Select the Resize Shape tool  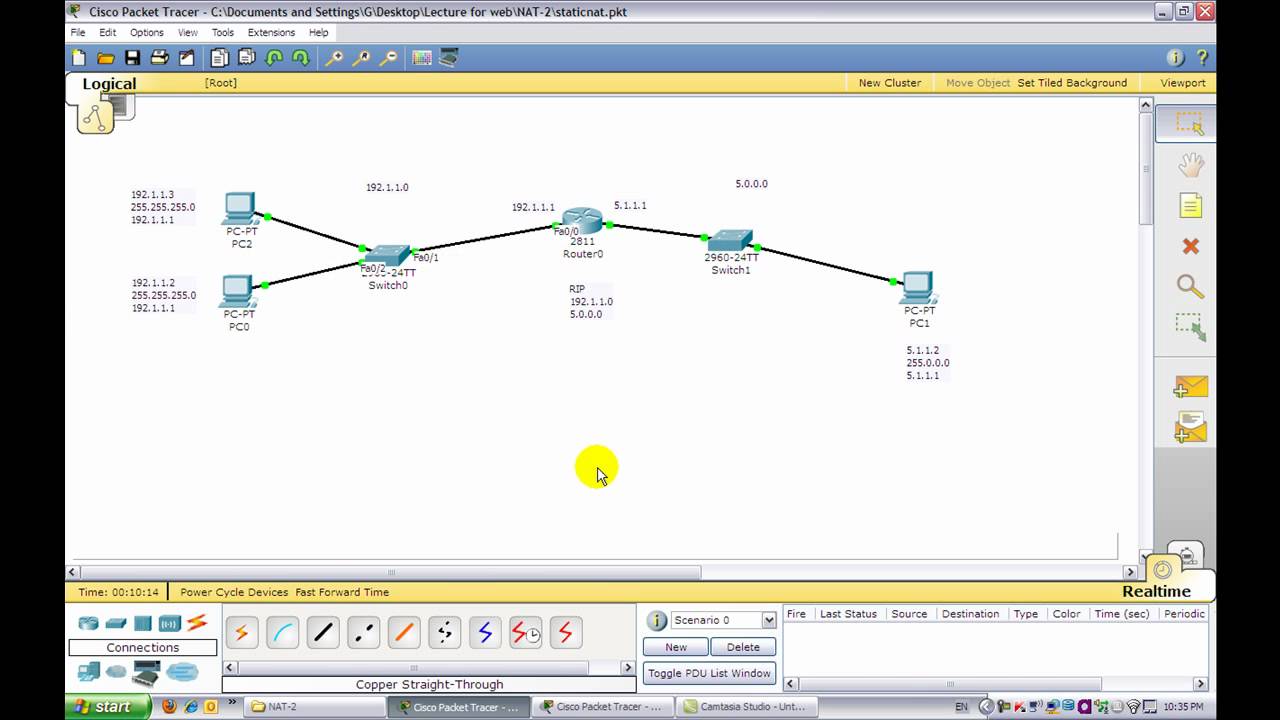[1190, 327]
